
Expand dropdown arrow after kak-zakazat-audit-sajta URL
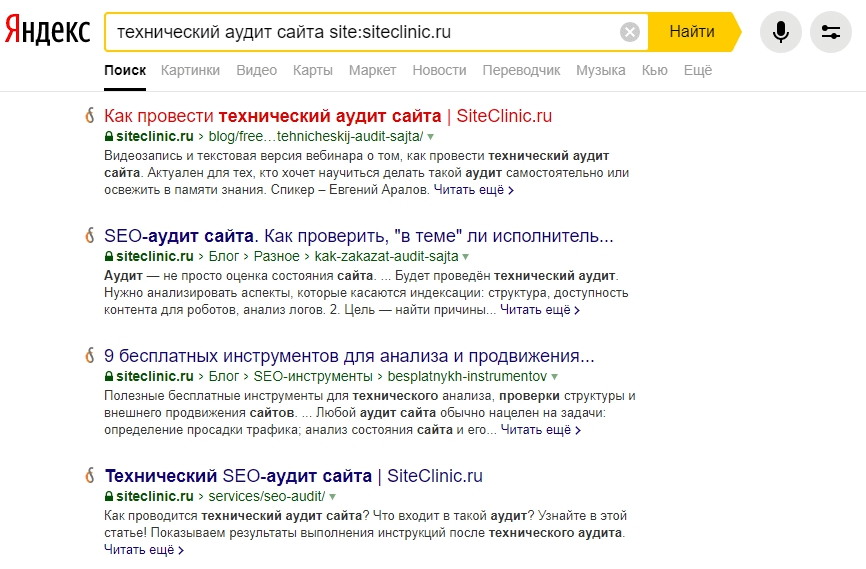point(466,257)
